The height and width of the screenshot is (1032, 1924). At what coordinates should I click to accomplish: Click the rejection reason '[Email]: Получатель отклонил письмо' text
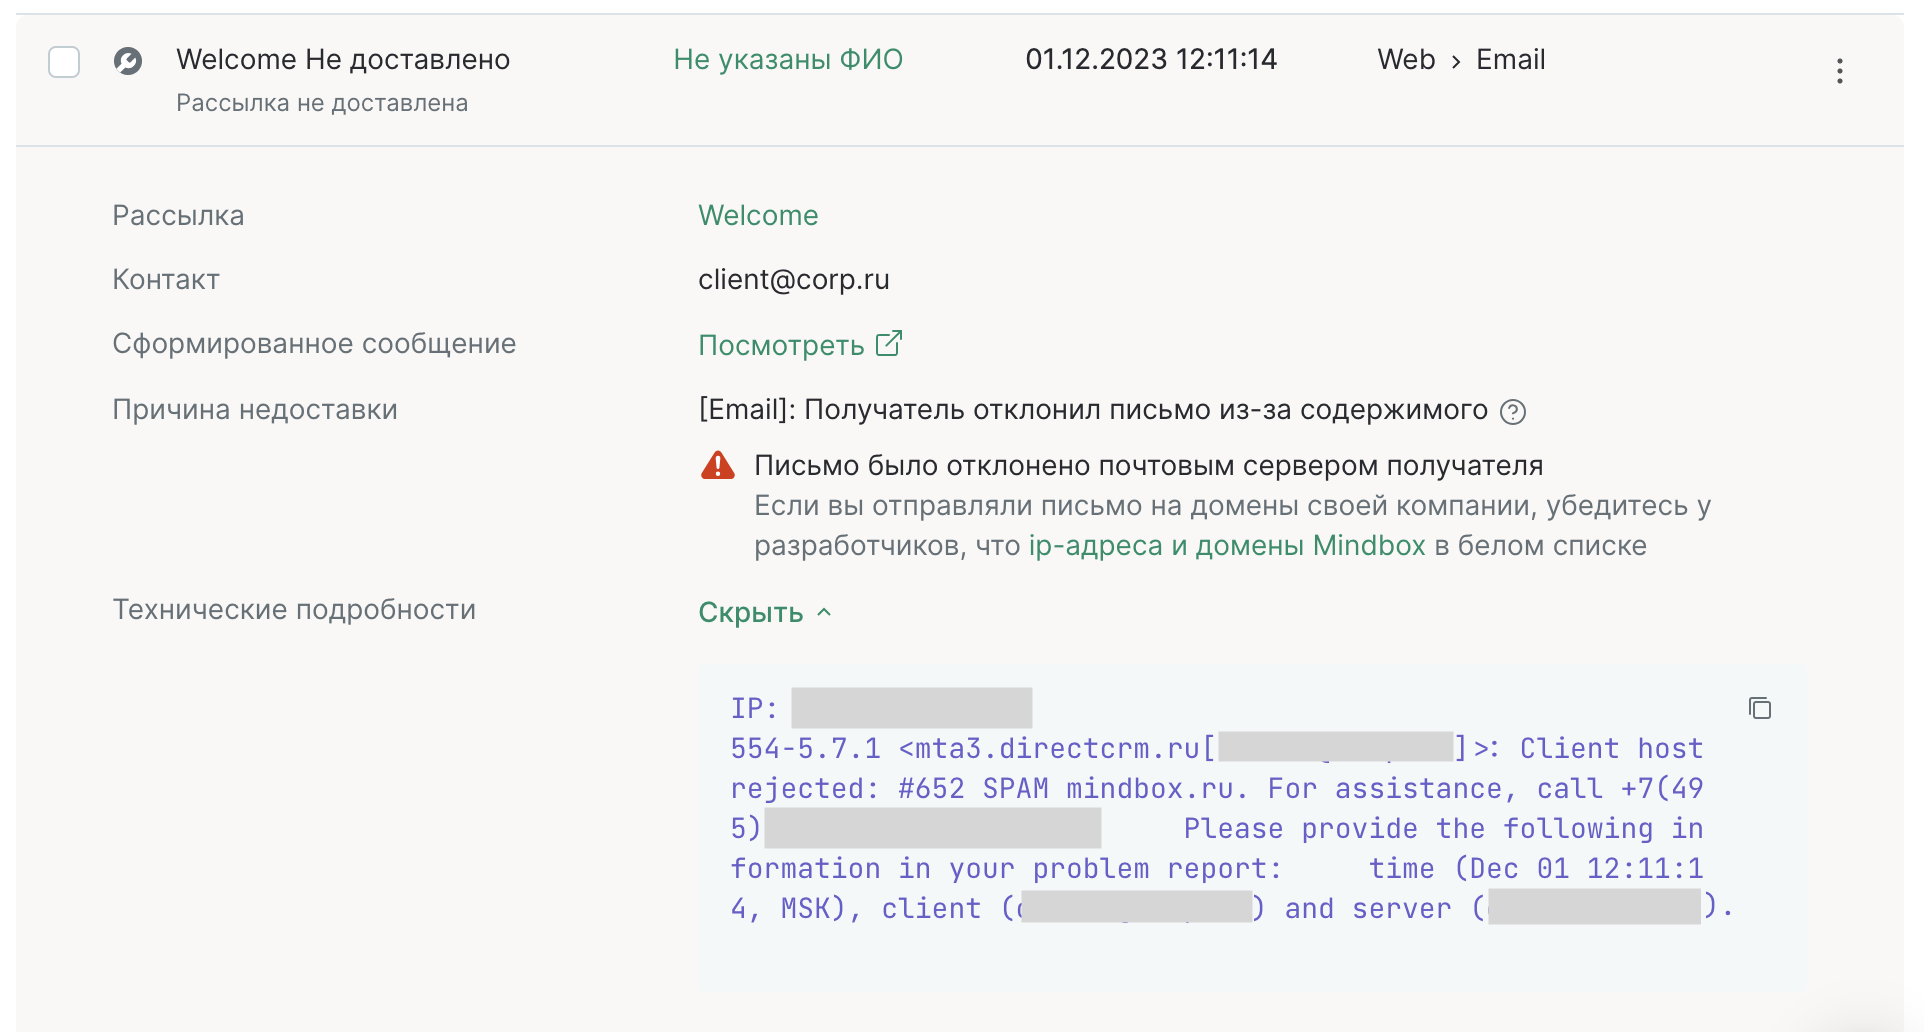pos(1093,410)
